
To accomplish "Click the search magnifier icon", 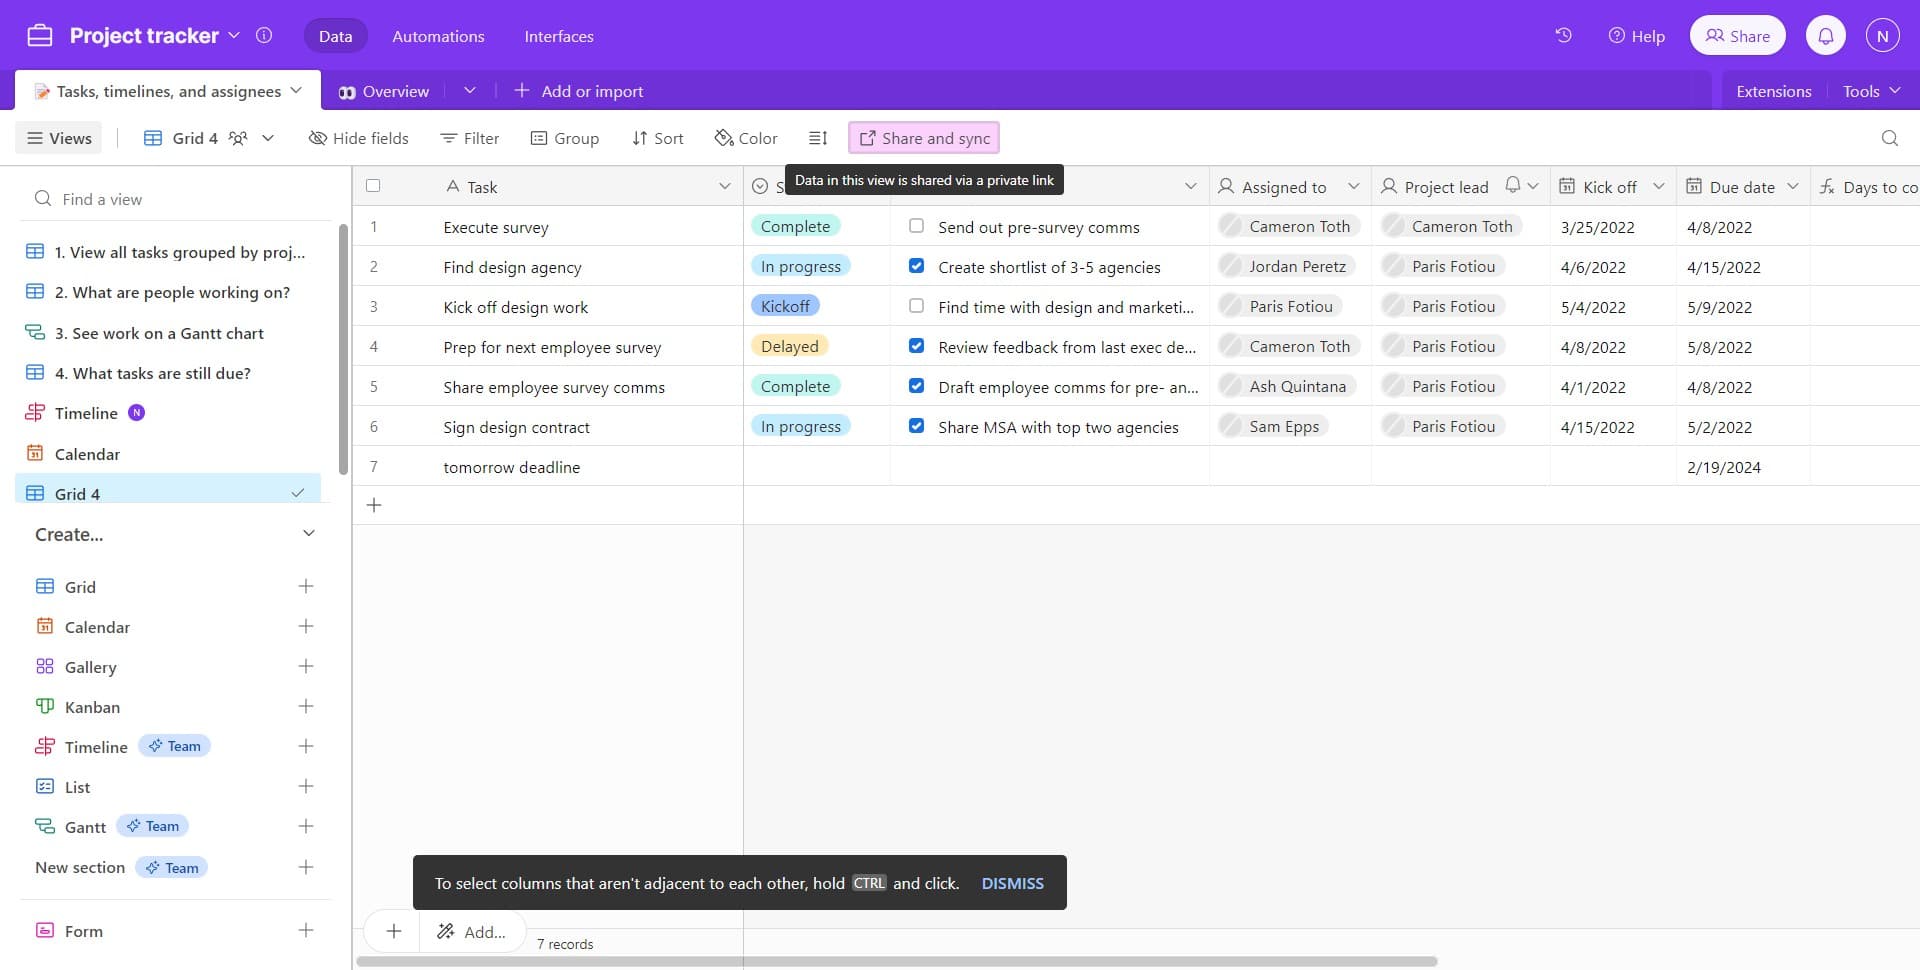I will [1889, 138].
